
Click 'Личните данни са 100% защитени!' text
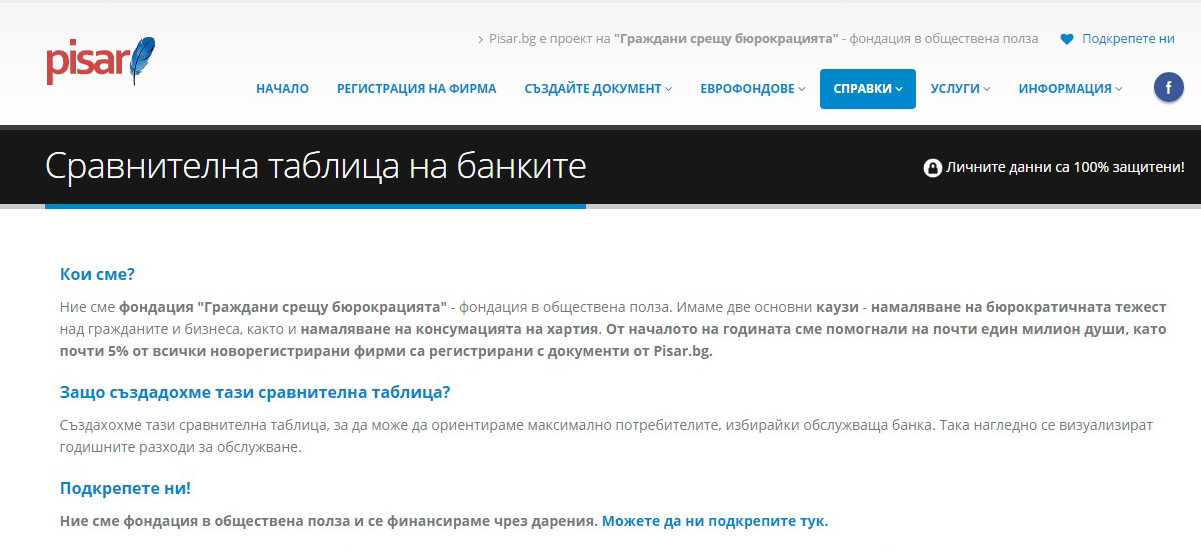coord(1065,168)
